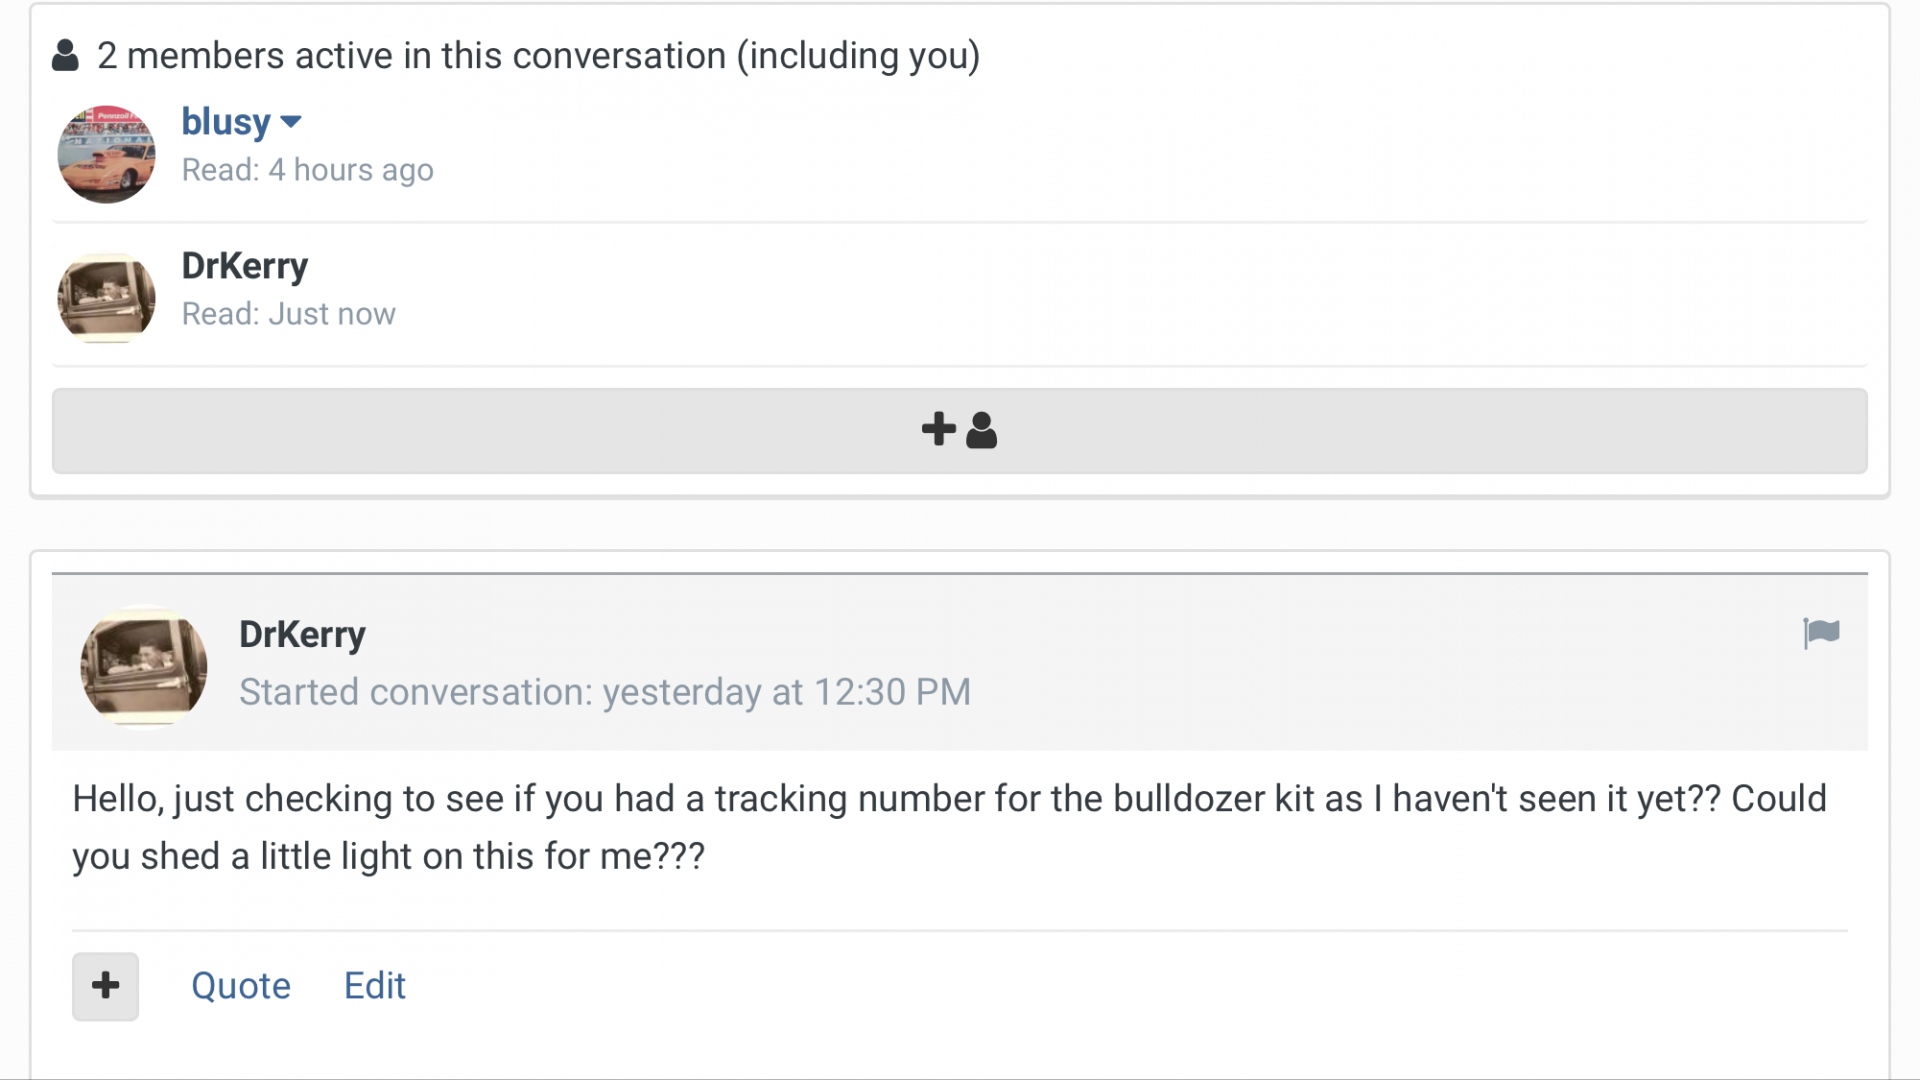
Task: Click the plus icon beside Quote
Action: point(105,986)
